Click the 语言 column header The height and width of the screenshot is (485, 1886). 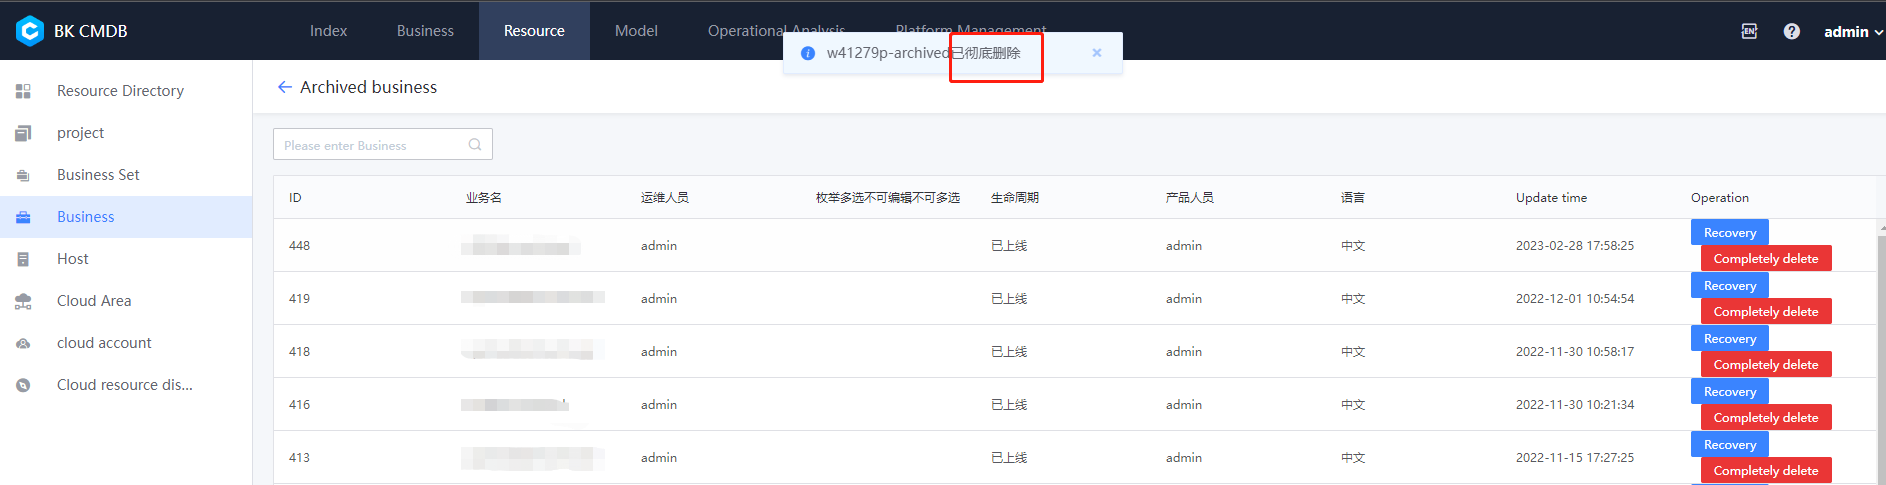pos(1353,198)
